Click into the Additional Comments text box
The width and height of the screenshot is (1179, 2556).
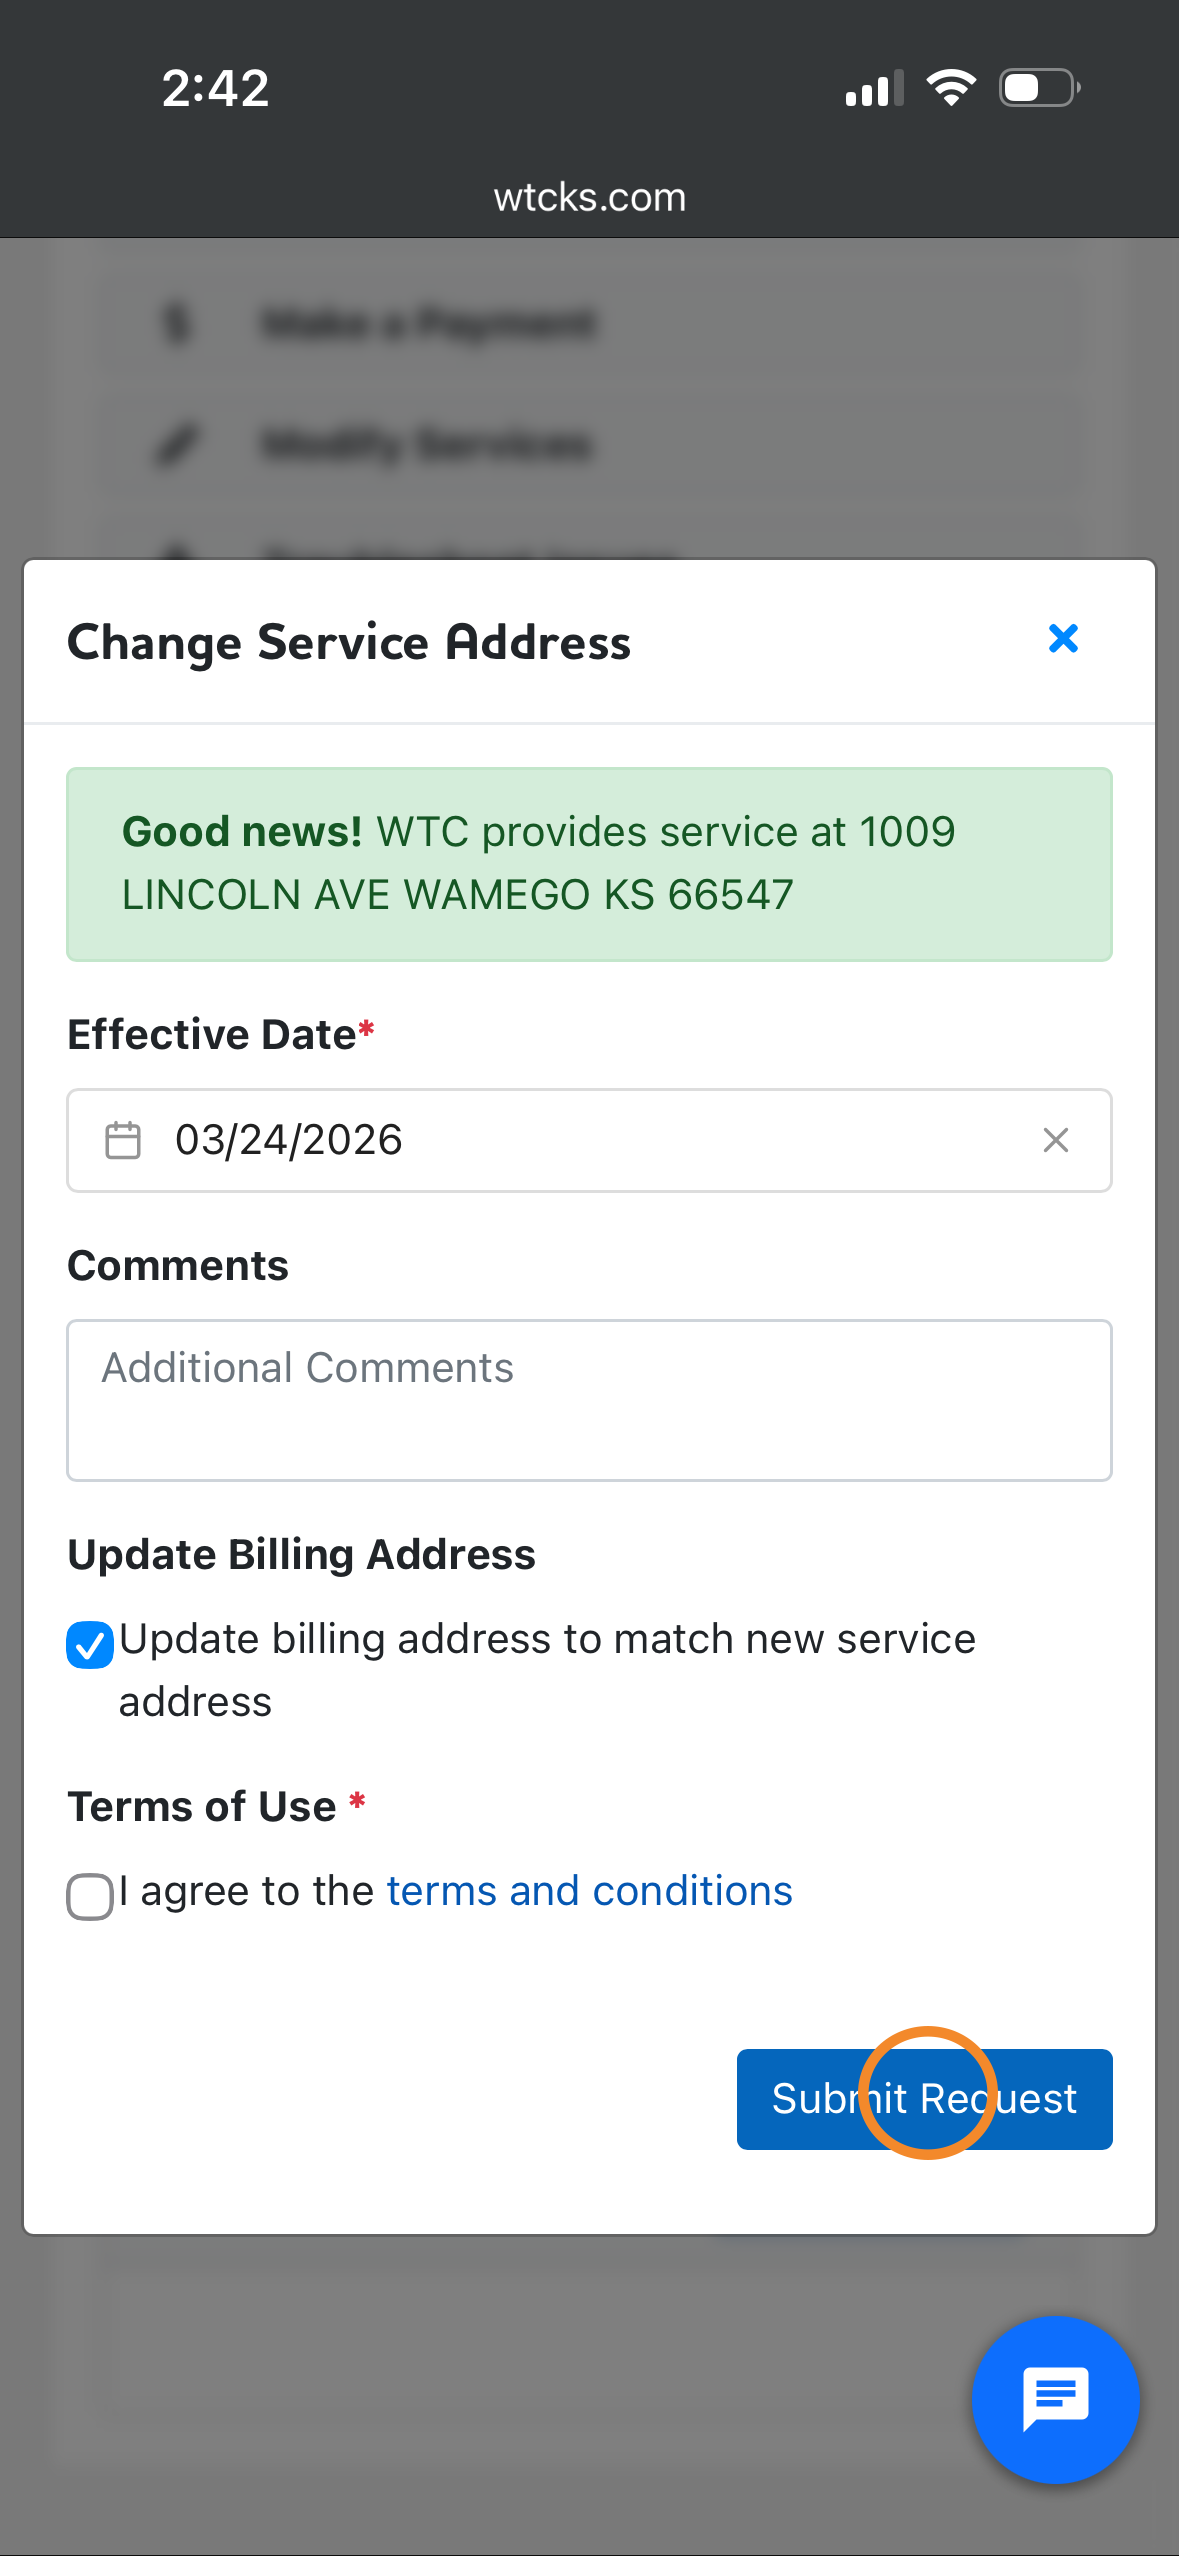point(588,1400)
